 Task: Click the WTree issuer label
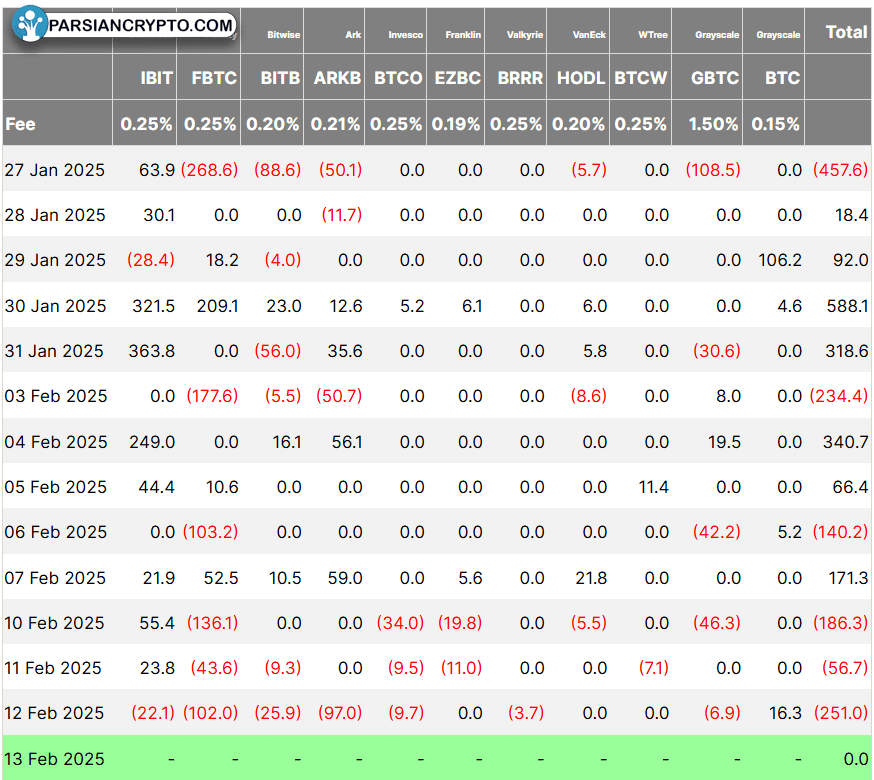click(653, 35)
